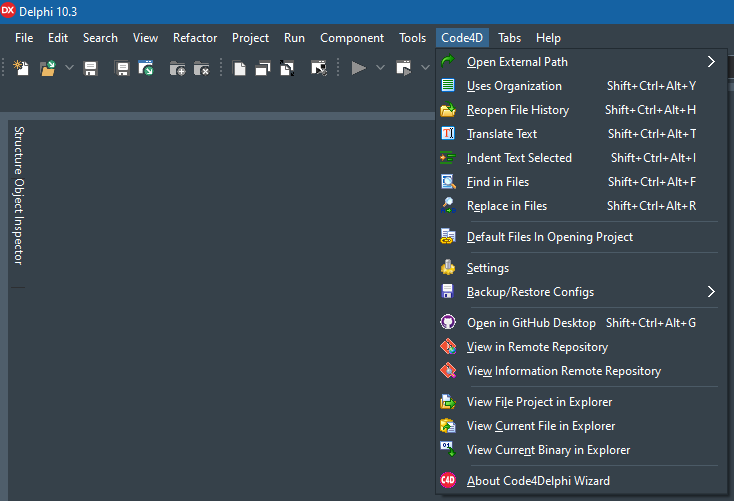The image size is (734, 501).
Task: Click the Open Project toolbar icon
Action: click(146, 68)
